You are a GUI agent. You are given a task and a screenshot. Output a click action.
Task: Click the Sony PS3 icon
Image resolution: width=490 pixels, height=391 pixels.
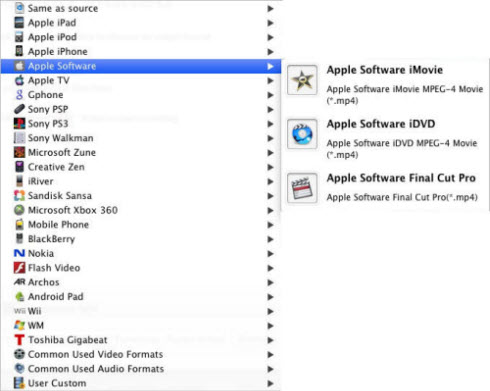coord(19,124)
